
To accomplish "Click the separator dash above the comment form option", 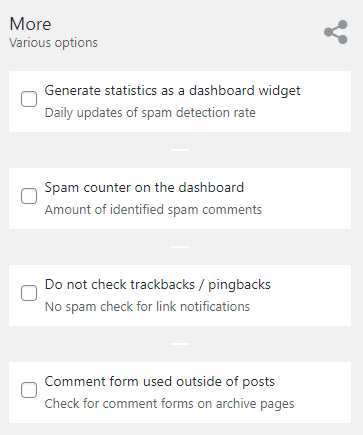I will click(180, 344).
